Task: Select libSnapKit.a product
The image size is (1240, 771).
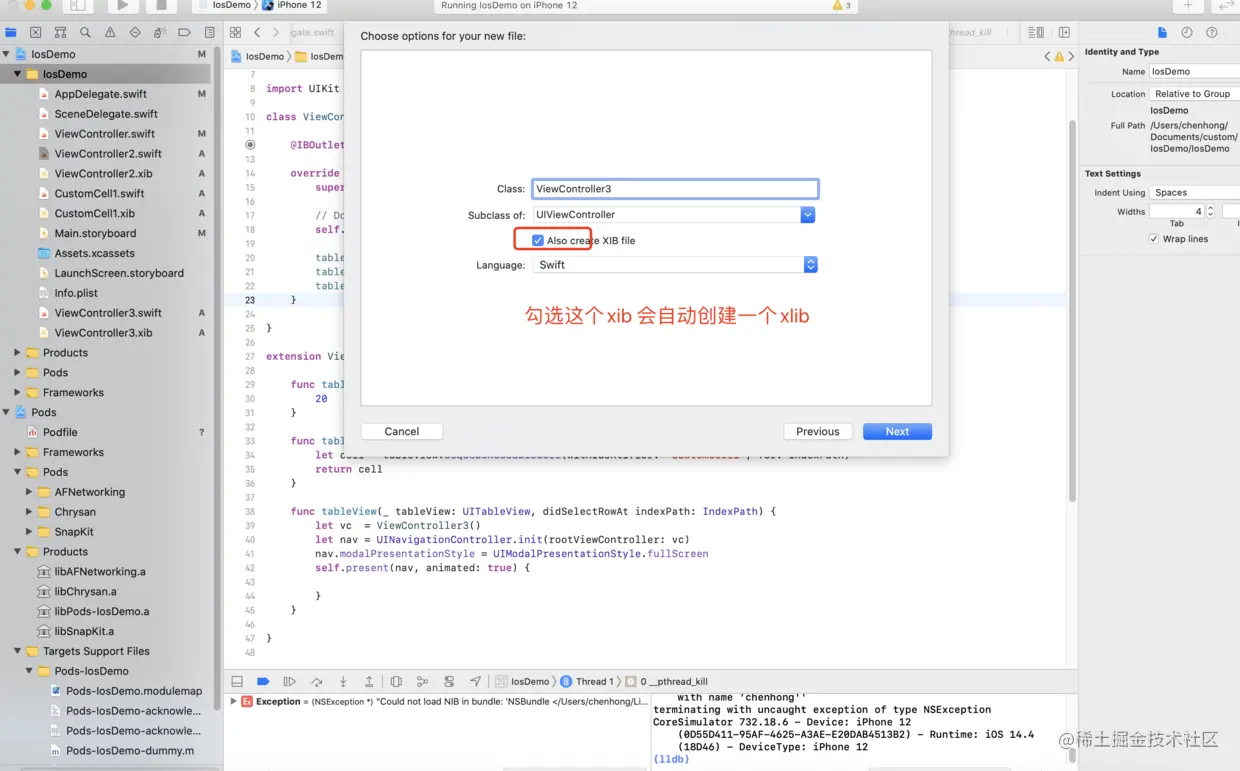Action: click(84, 631)
